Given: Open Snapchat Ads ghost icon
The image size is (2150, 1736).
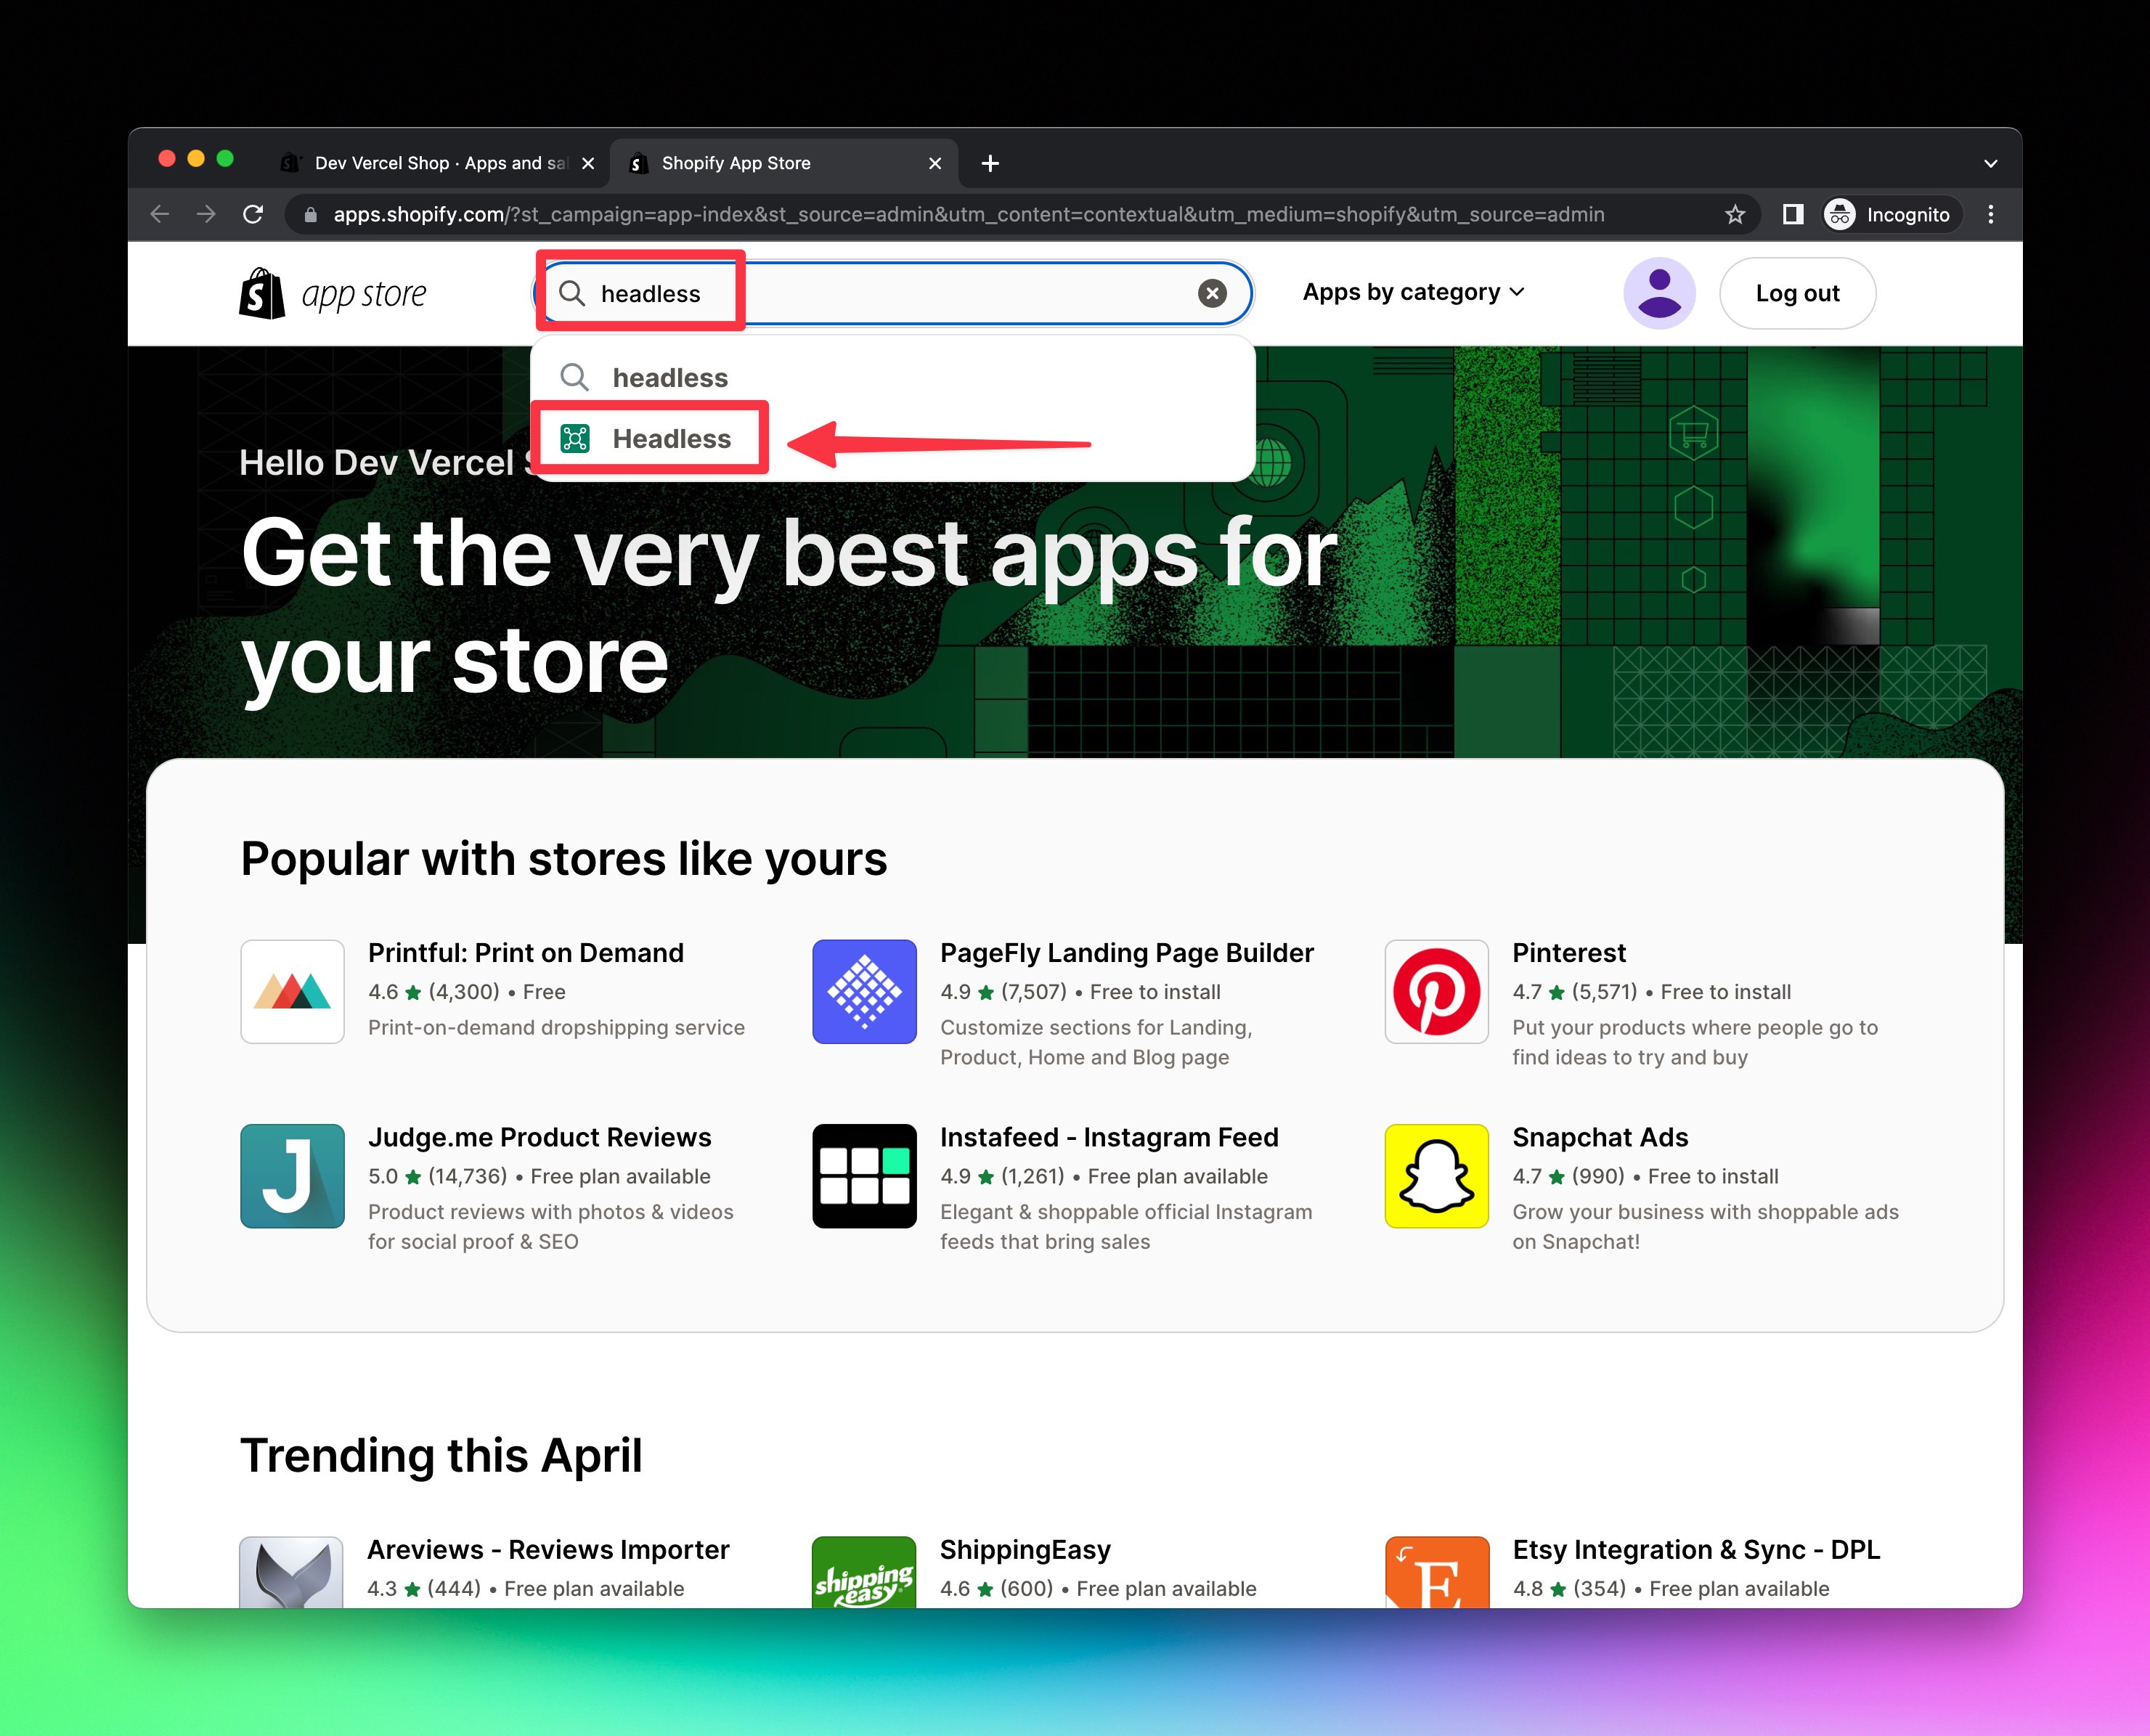Looking at the screenshot, I should point(1436,1176).
